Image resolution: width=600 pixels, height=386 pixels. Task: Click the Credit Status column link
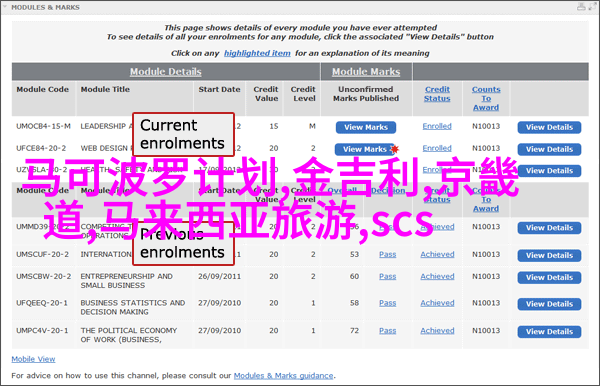pyautogui.click(x=437, y=94)
